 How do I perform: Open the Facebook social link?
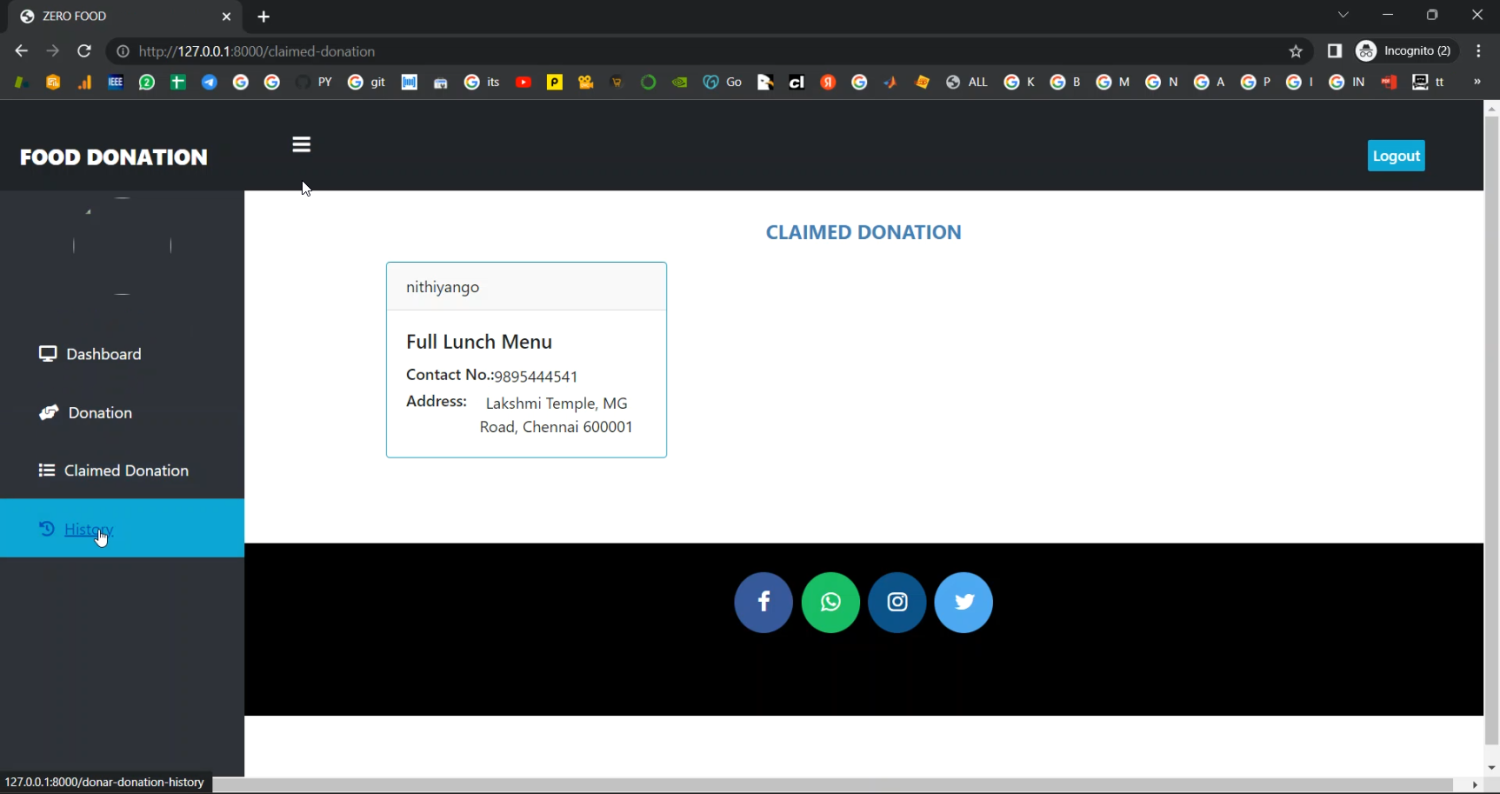point(763,602)
